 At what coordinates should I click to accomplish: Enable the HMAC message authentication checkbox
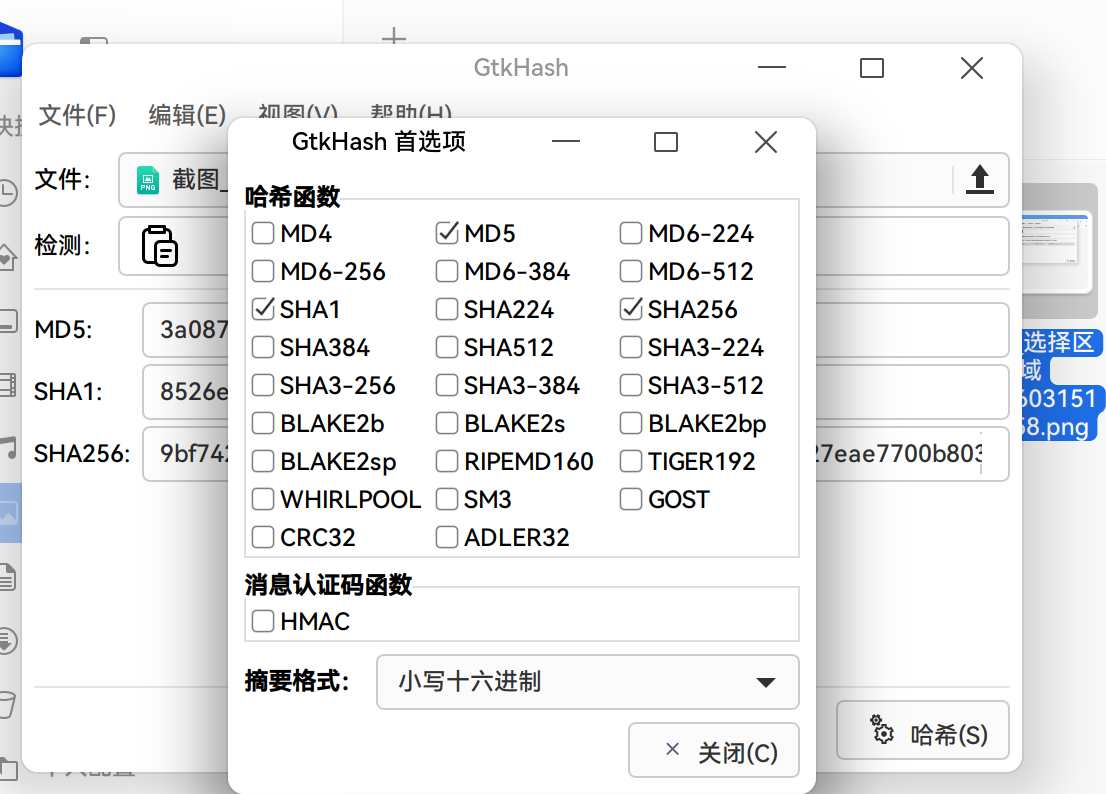264,621
